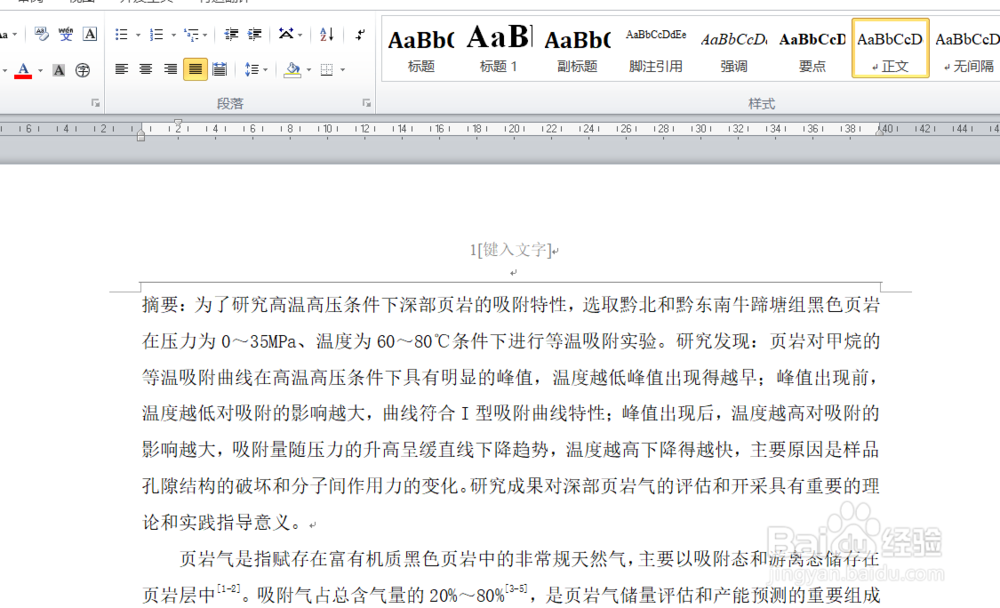1000x608 pixels.
Task: Click the right indent marker on ruler
Action: tap(880, 130)
